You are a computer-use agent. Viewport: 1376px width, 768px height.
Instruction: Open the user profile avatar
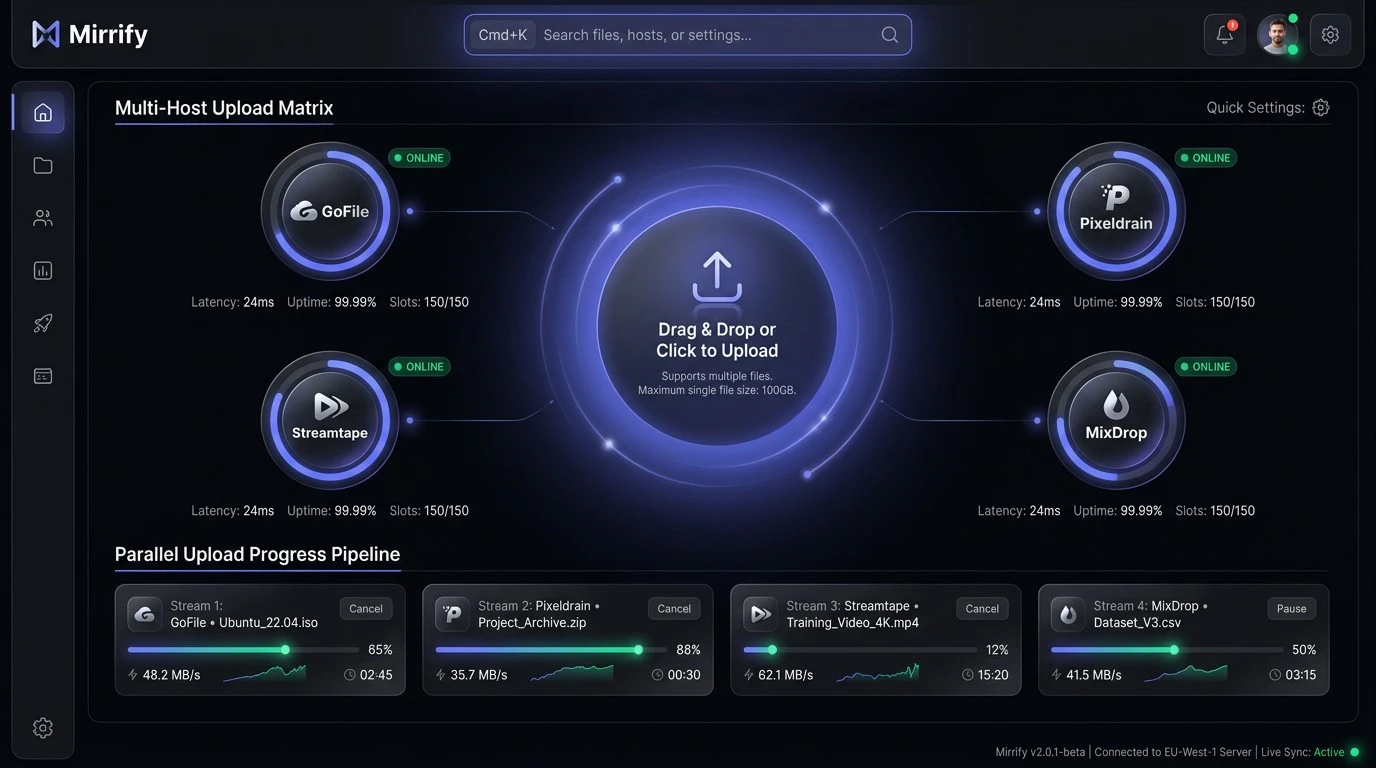point(1277,35)
